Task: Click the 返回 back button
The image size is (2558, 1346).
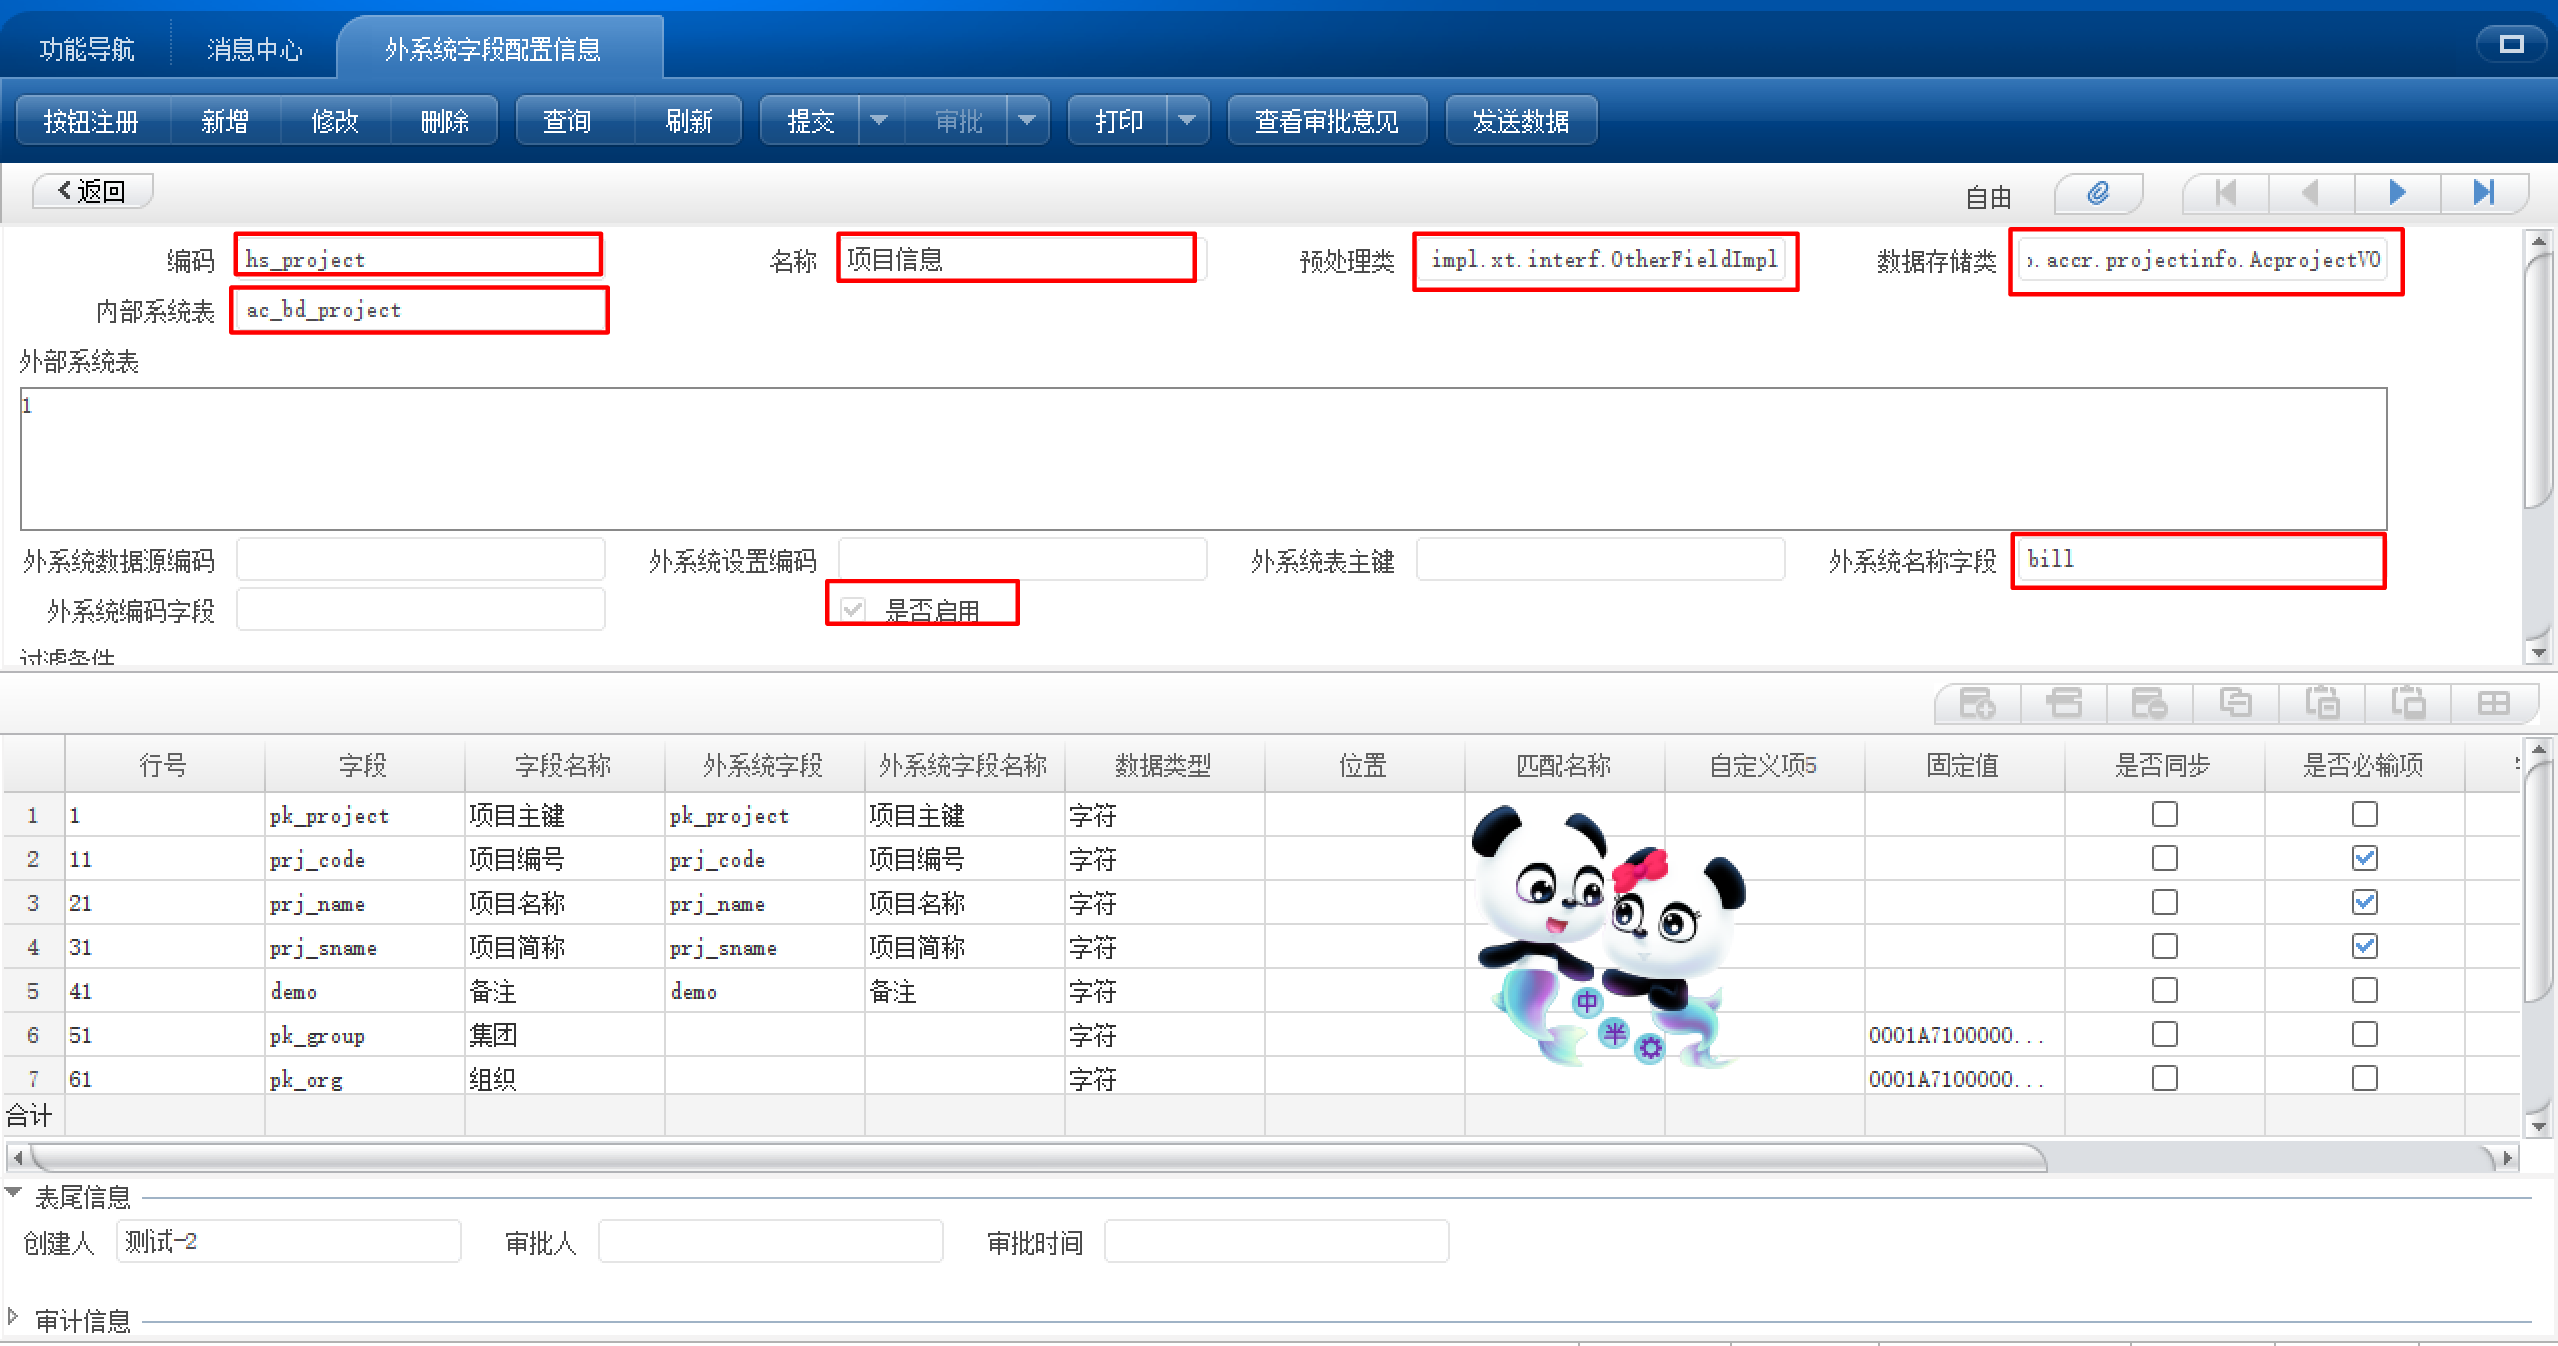Action: (92, 190)
